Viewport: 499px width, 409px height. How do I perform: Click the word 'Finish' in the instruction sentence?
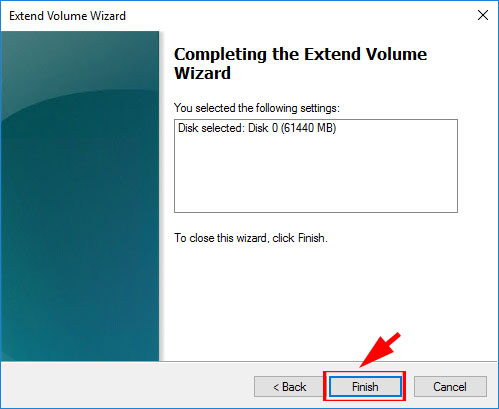point(311,238)
